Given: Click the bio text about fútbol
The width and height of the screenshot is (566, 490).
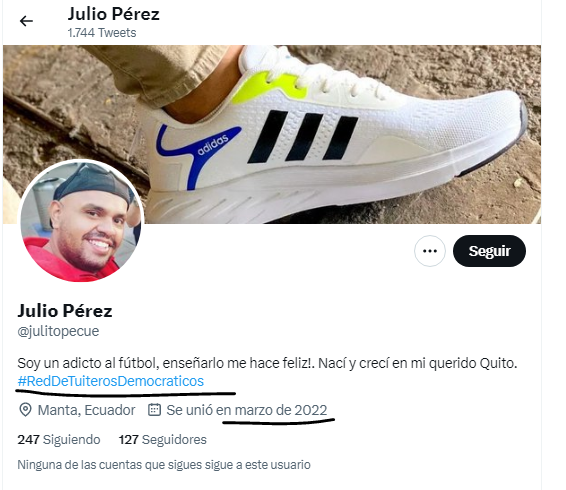Looking at the screenshot, I should pos(267,363).
